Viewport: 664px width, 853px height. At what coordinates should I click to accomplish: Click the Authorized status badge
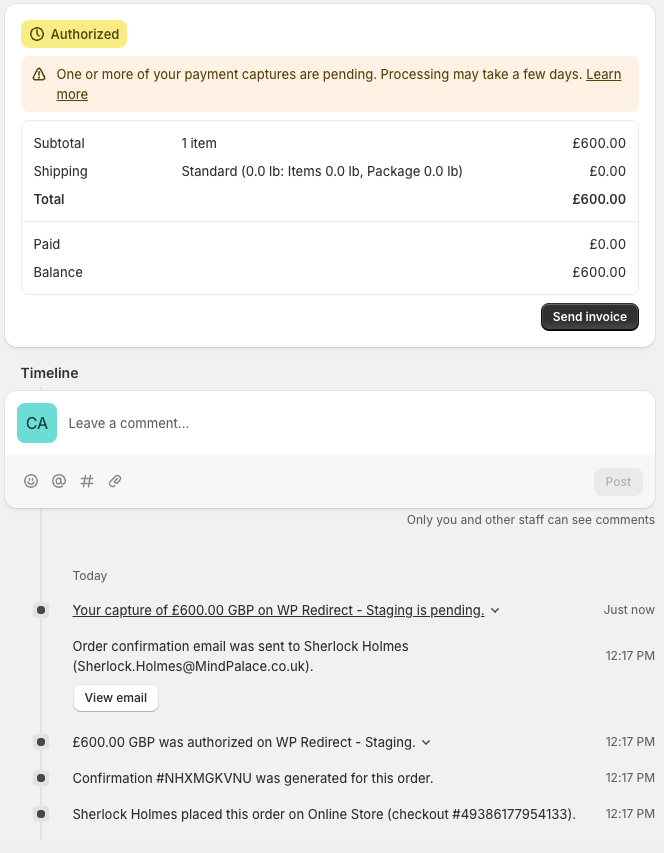(x=74, y=34)
